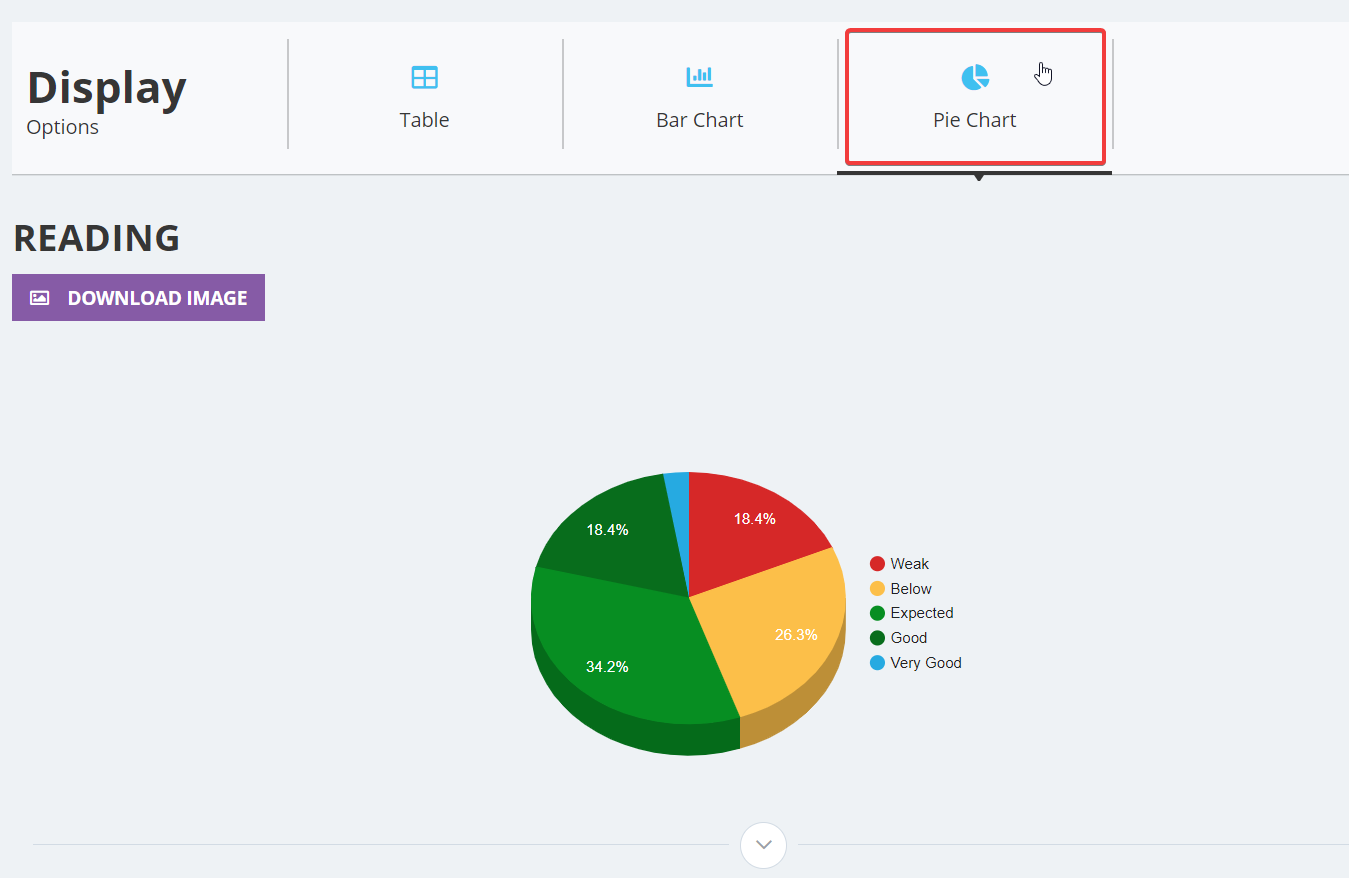Select the Pie Chart display tab
Viewport: 1349px width, 878px height.
click(x=975, y=96)
